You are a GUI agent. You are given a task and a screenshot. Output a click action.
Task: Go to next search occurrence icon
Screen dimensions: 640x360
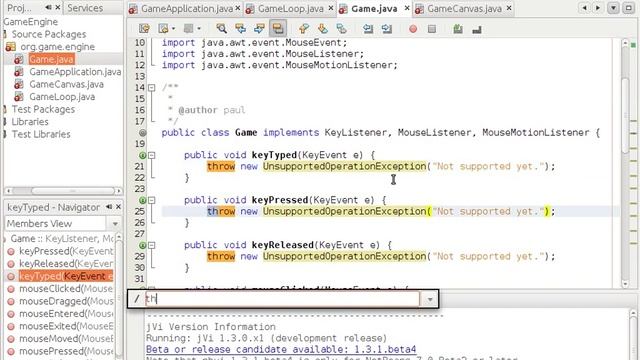pos(259,29)
